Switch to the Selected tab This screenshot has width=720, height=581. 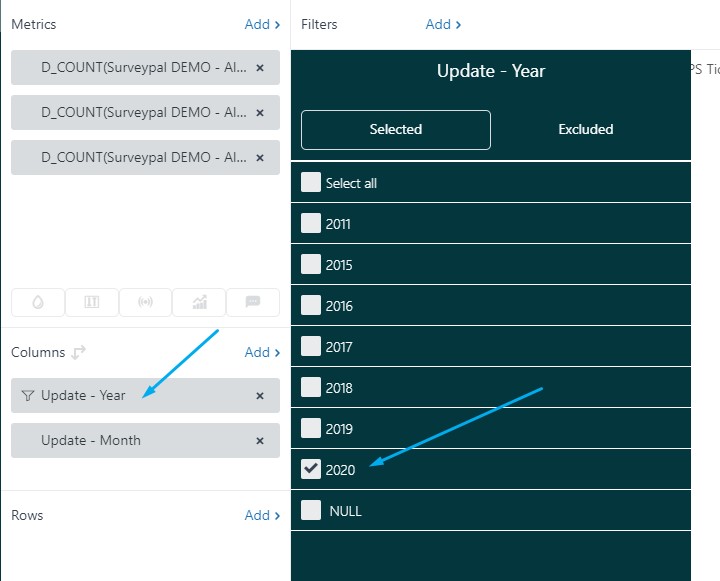click(396, 130)
